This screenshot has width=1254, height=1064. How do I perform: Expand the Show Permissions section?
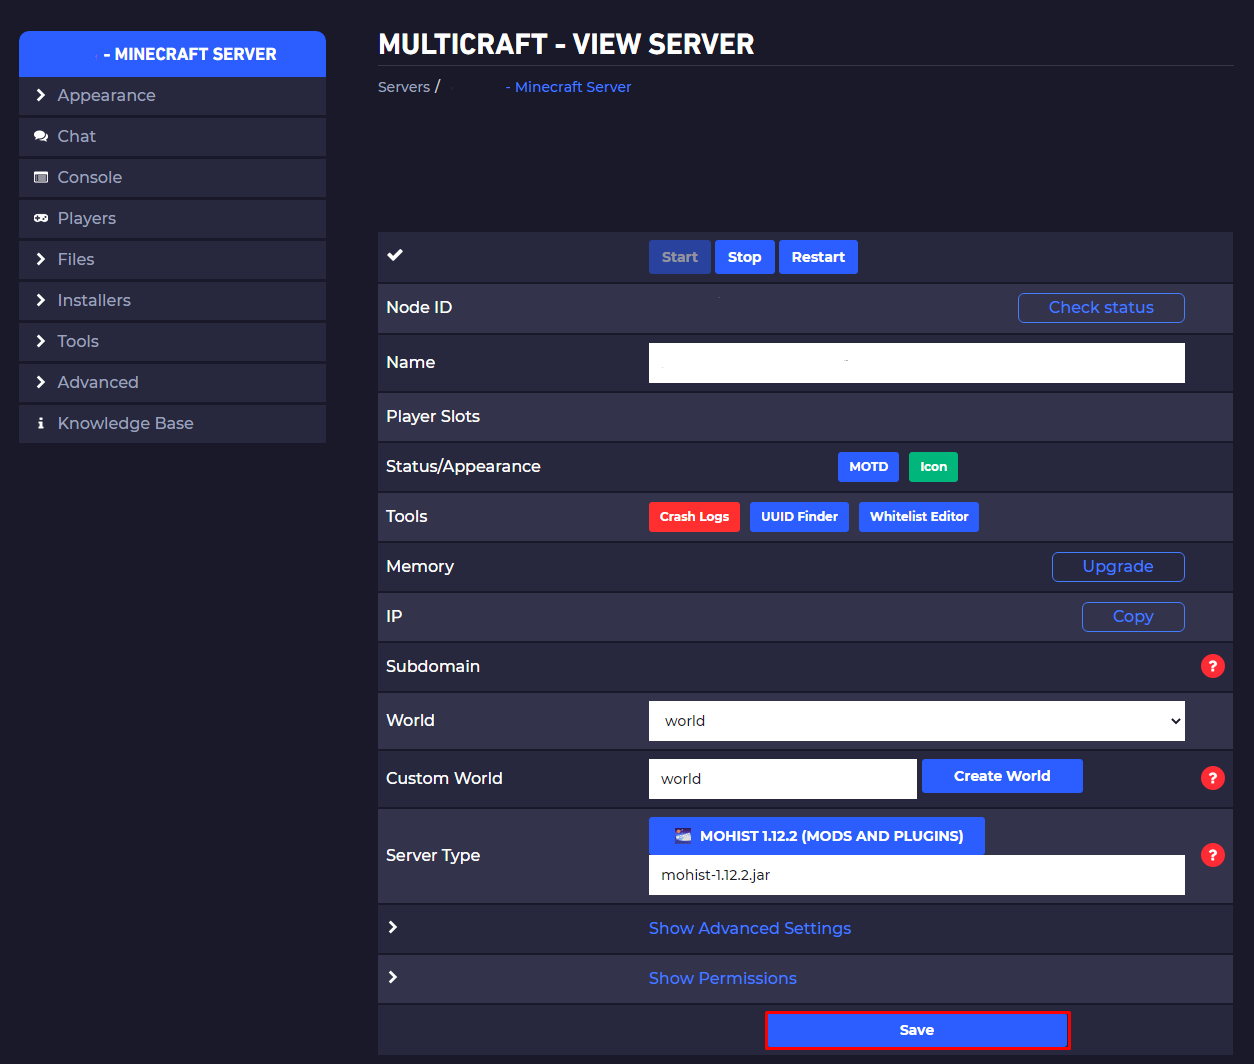(x=722, y=978)
